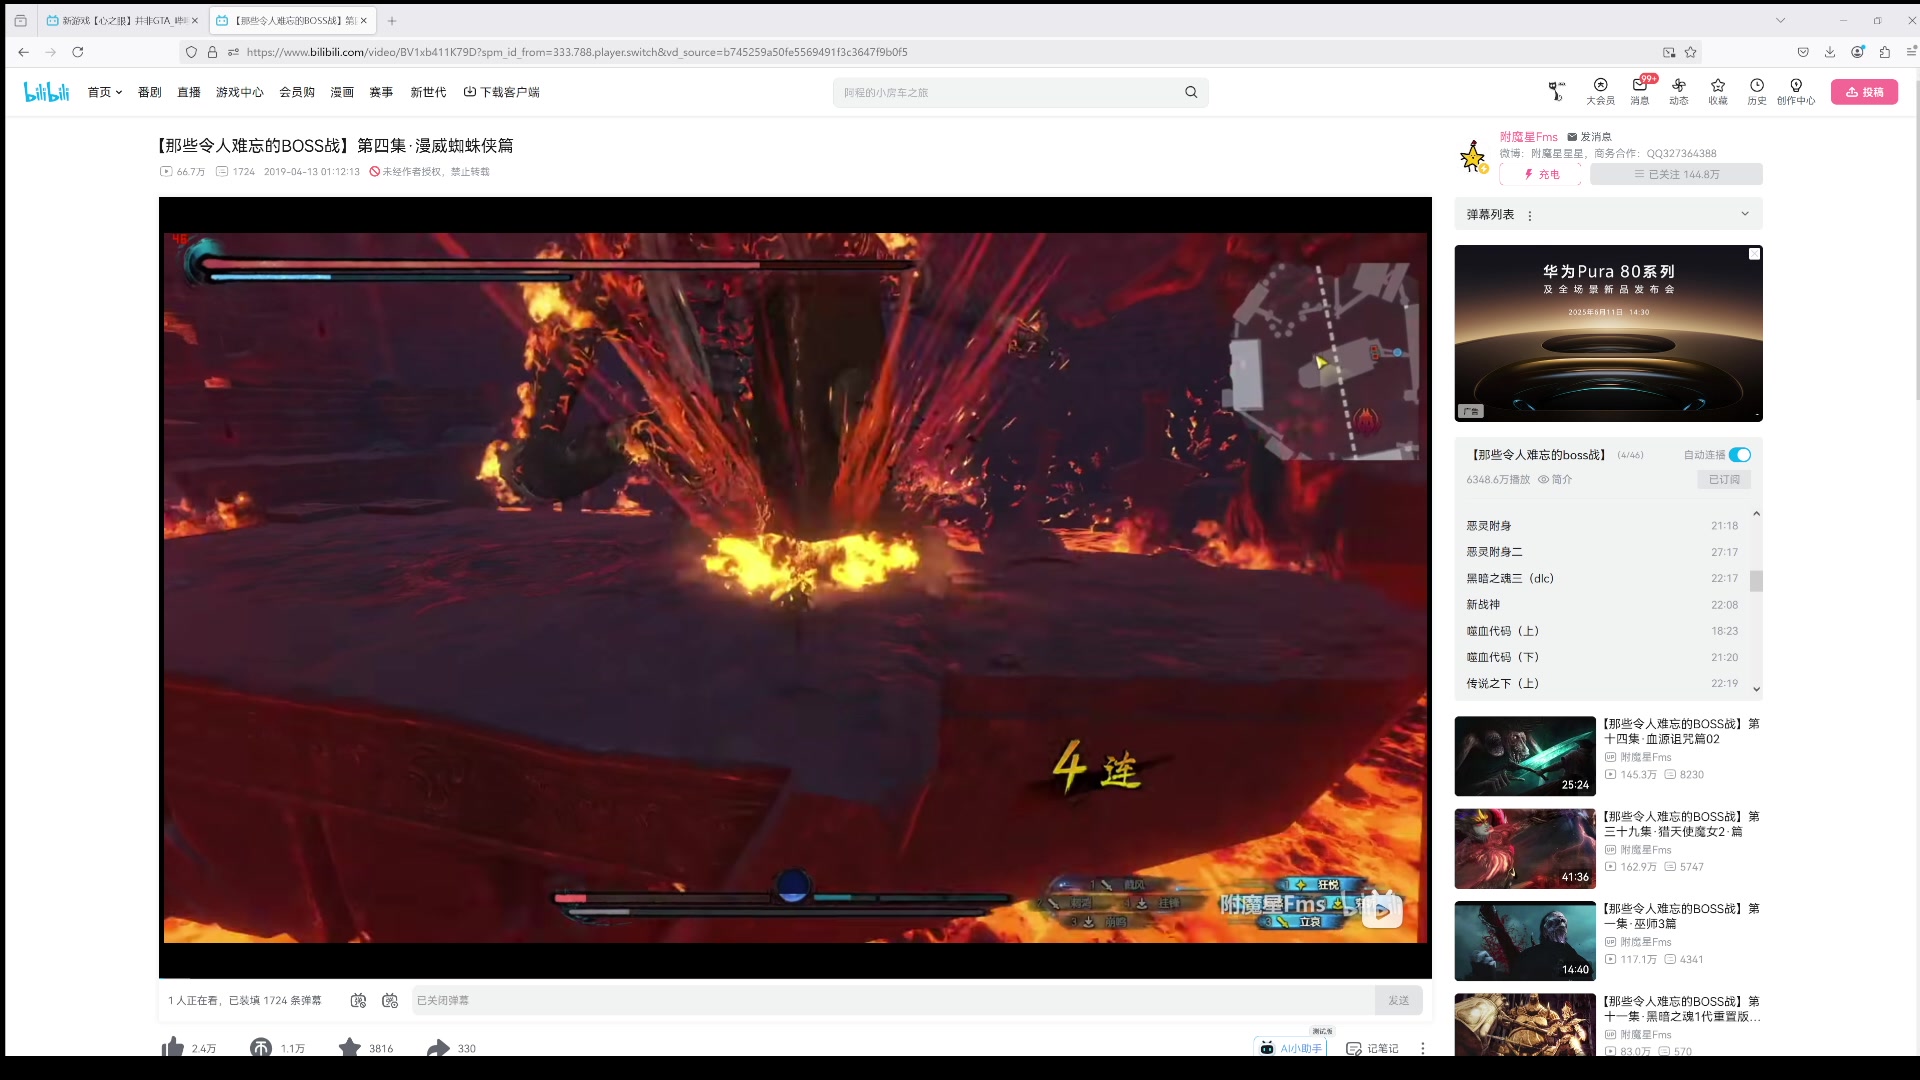Click the 已订阅 subscribed button
The width and height of the screenshot is (1920, 1080).
click(1724, 480)
